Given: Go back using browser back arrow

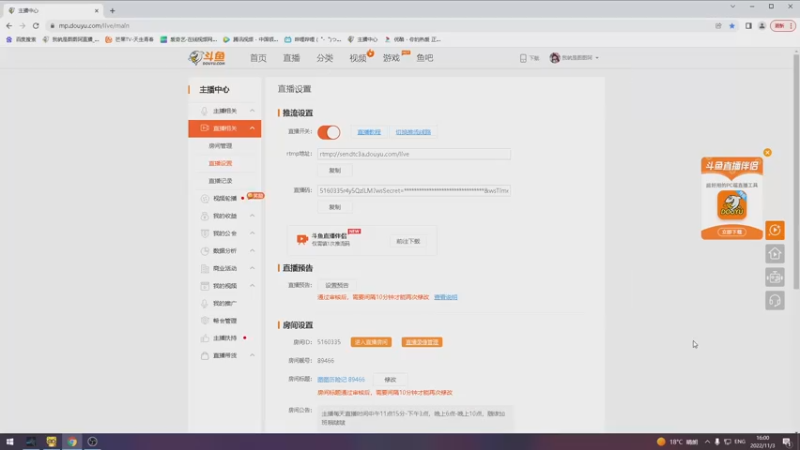Looking at the screenshot, I should [9, 26].
